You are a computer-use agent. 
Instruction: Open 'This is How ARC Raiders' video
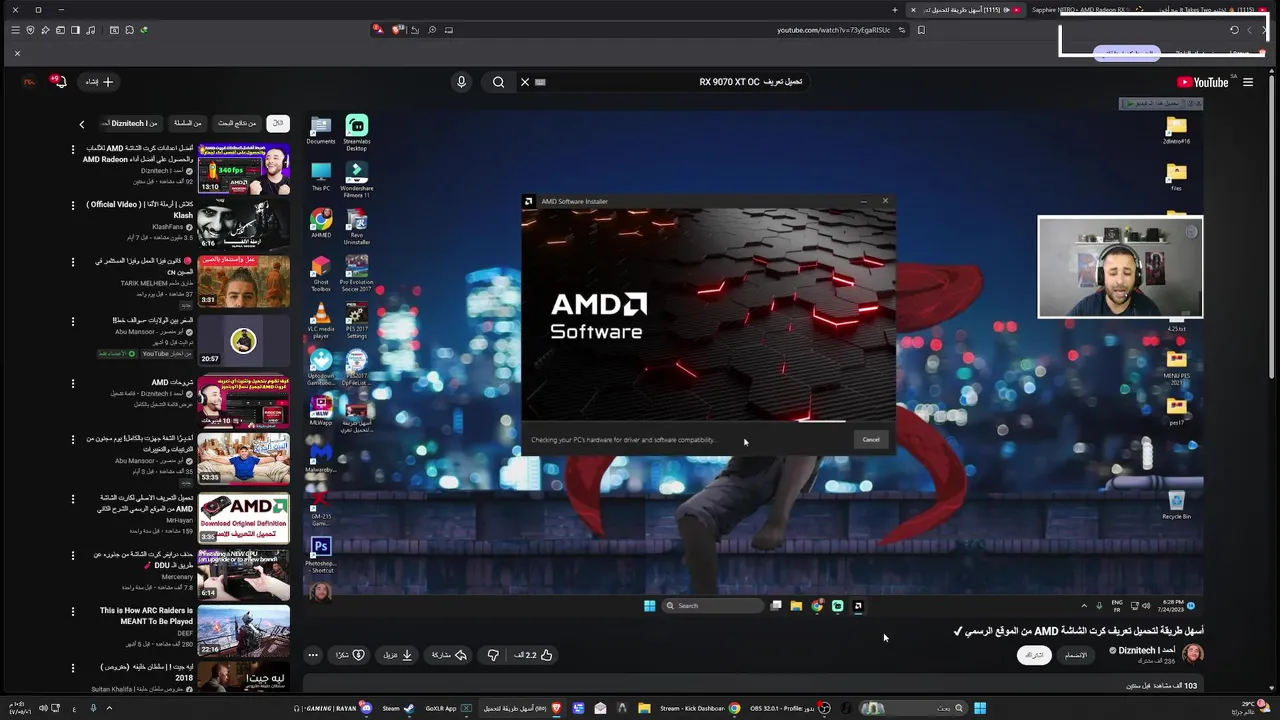pos(244,631)
